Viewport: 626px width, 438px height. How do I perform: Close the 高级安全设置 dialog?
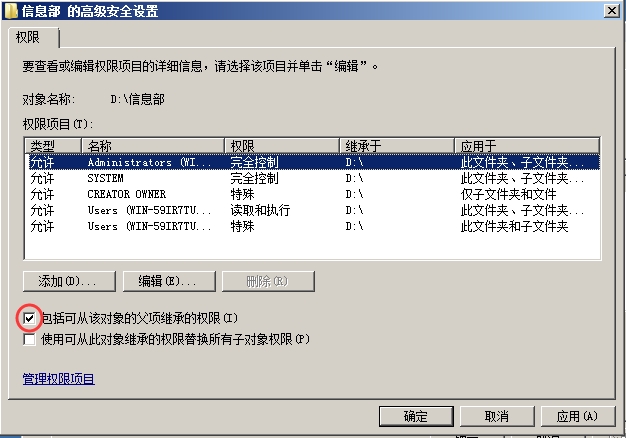tap(611, 11)
